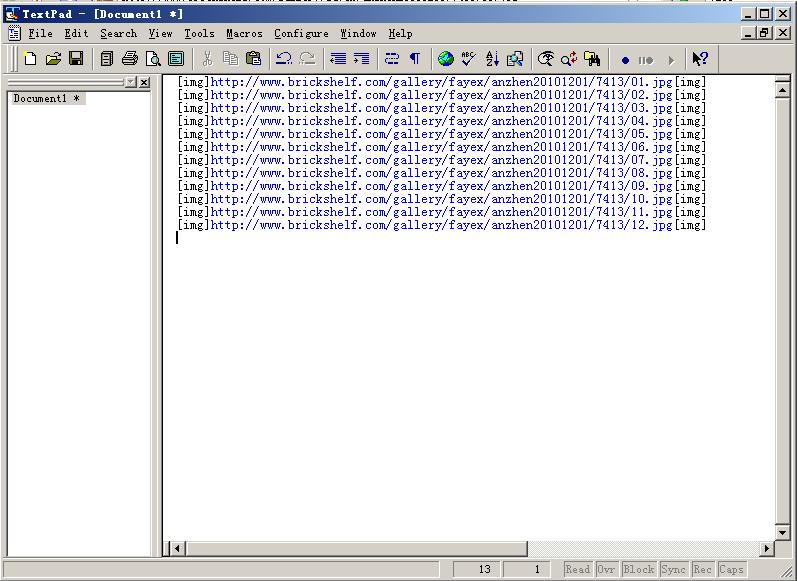The image size is (797, 581).
Task: Click the URL ending with 7413/12.jpg
Action: (x=442, y=225)
